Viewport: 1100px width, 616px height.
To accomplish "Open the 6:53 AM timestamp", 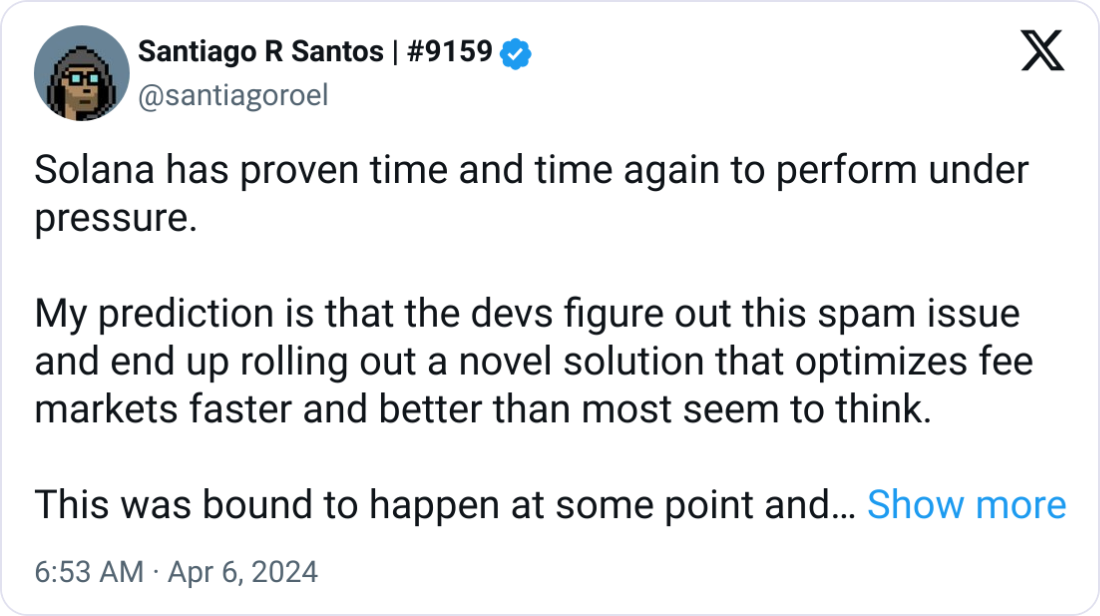I will (x=89, y=572).
